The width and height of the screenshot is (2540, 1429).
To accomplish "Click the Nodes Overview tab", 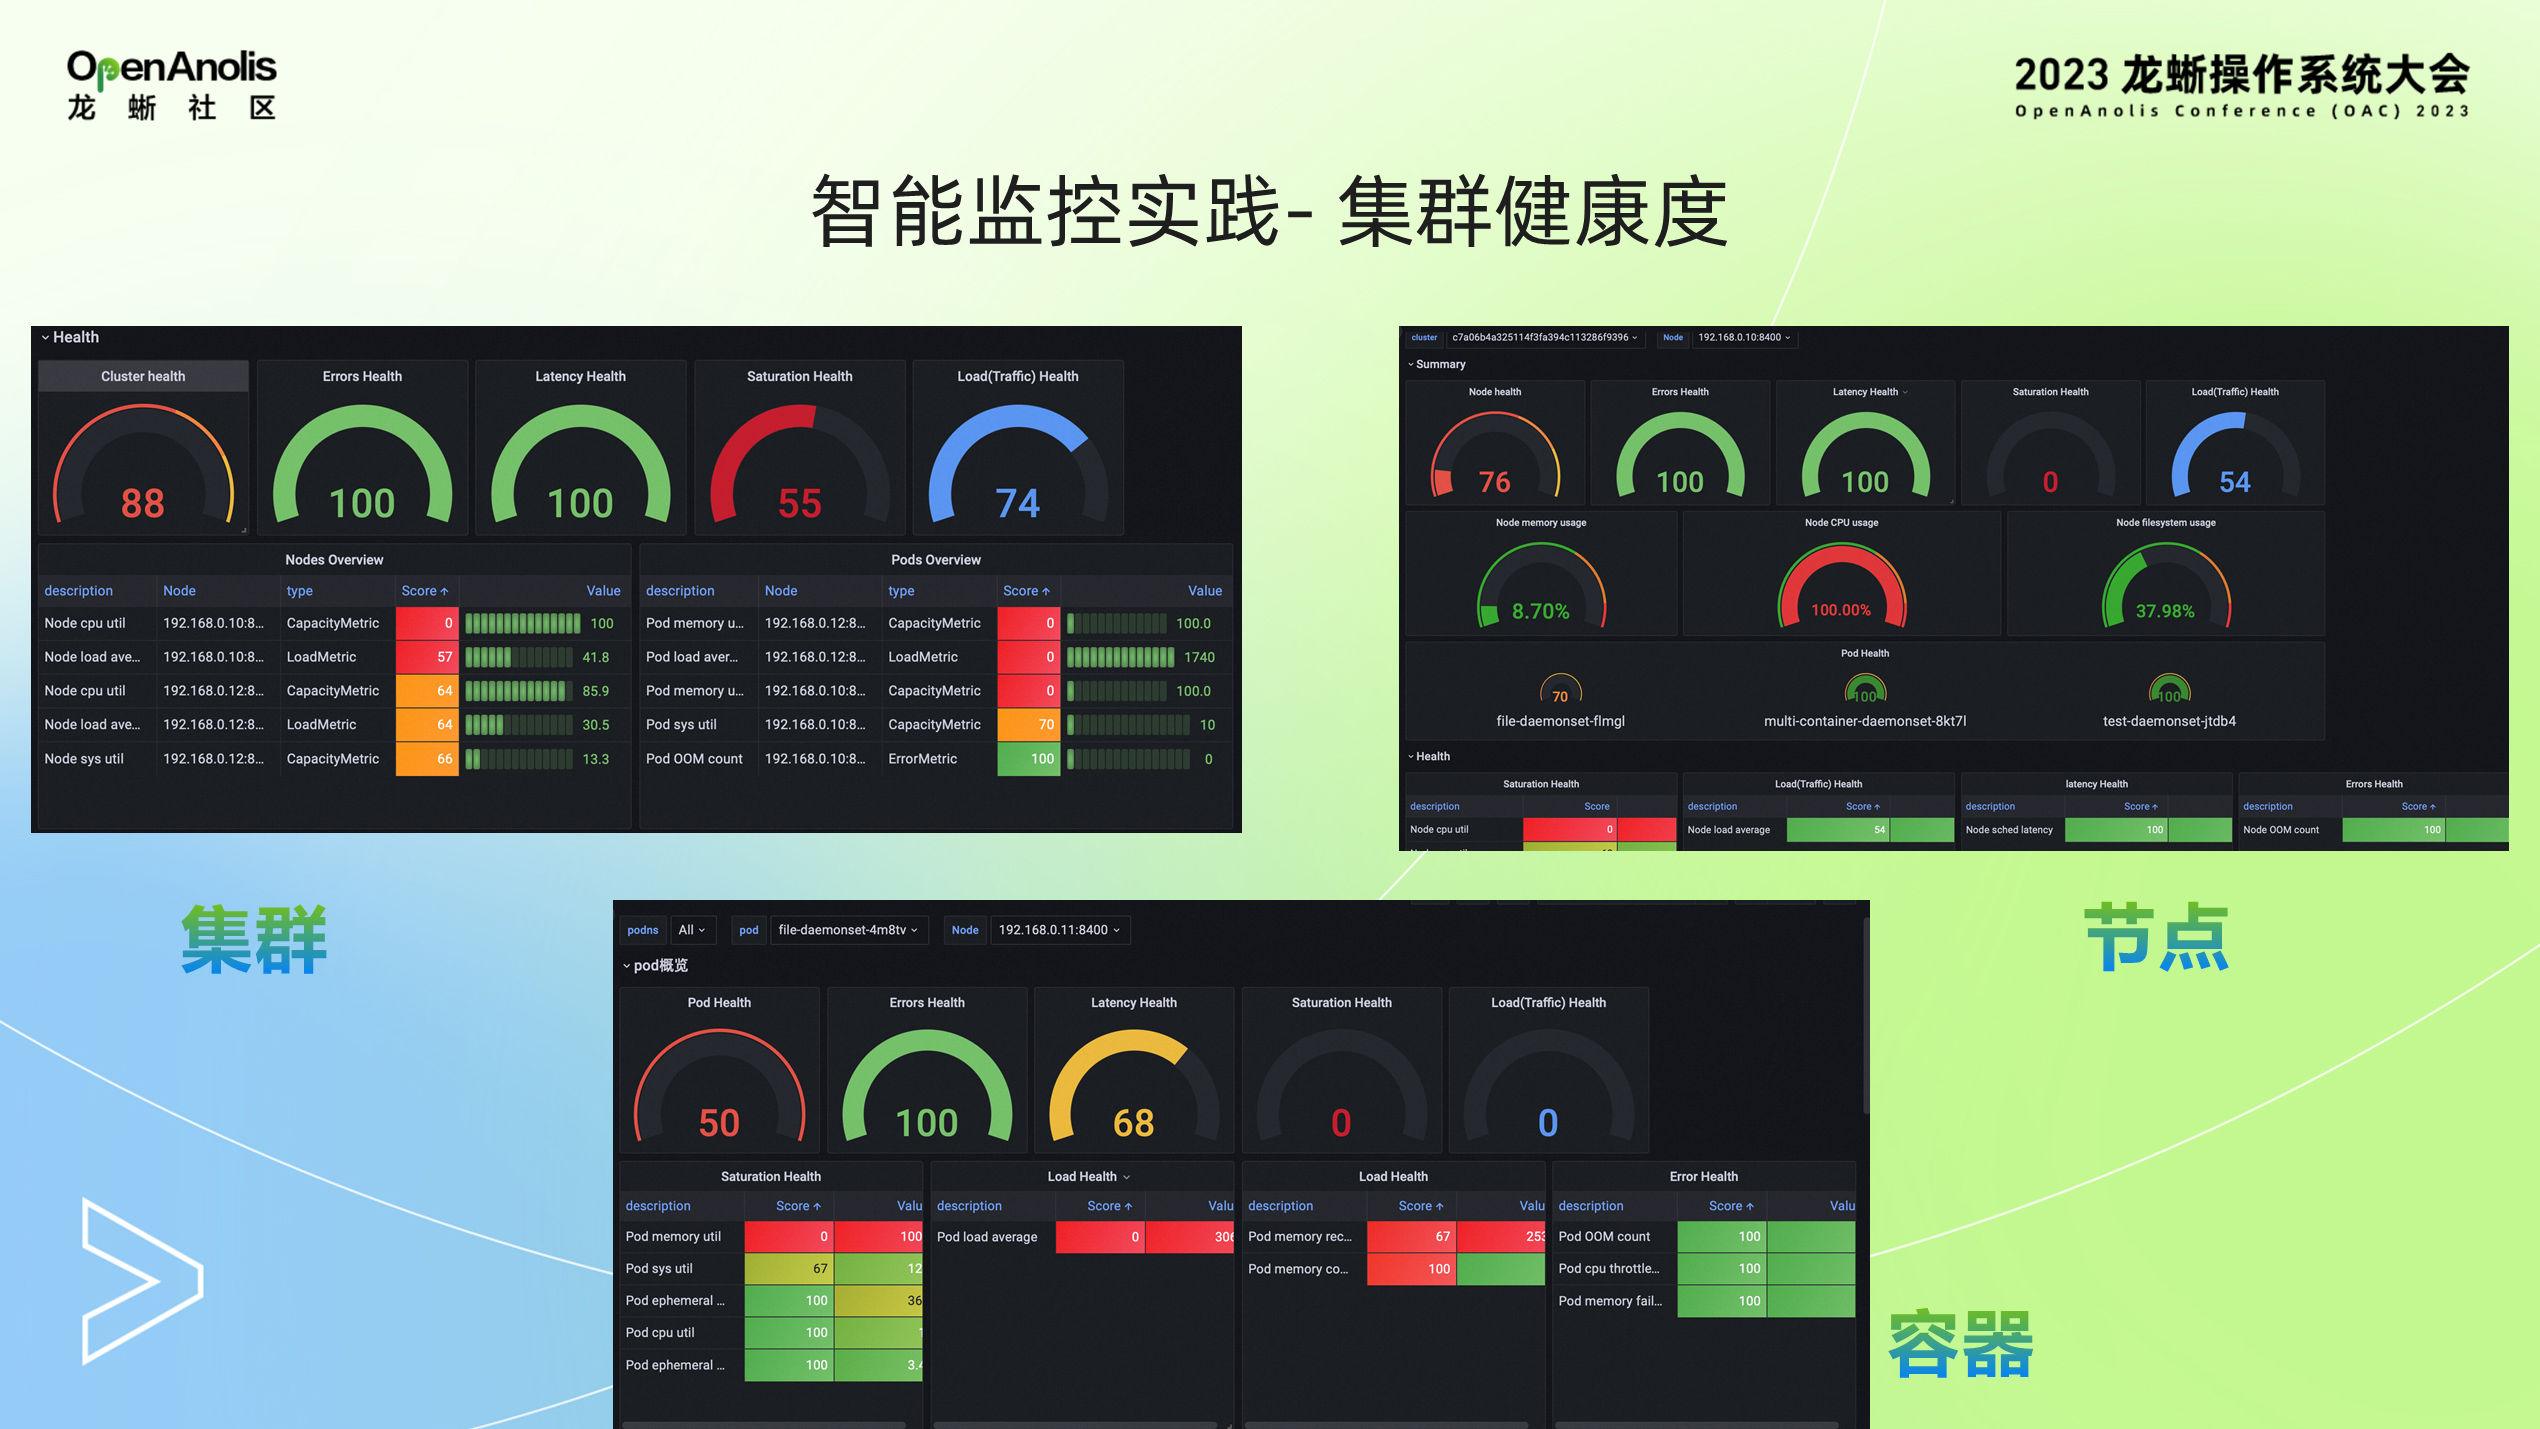I will pyautogui.click(x=333, y=558).
